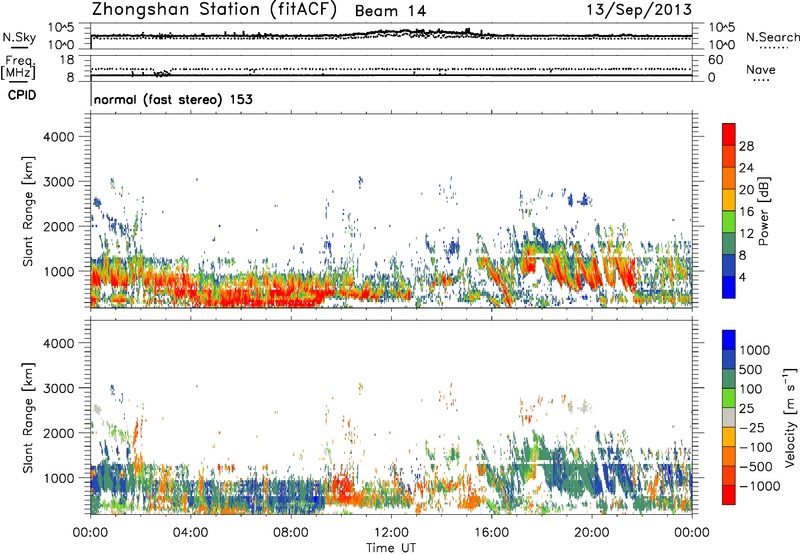The height and width of the screenshot is (554, 800).
Task: Click the gray band of velocity color bar
Action: (x=729, y=418)
